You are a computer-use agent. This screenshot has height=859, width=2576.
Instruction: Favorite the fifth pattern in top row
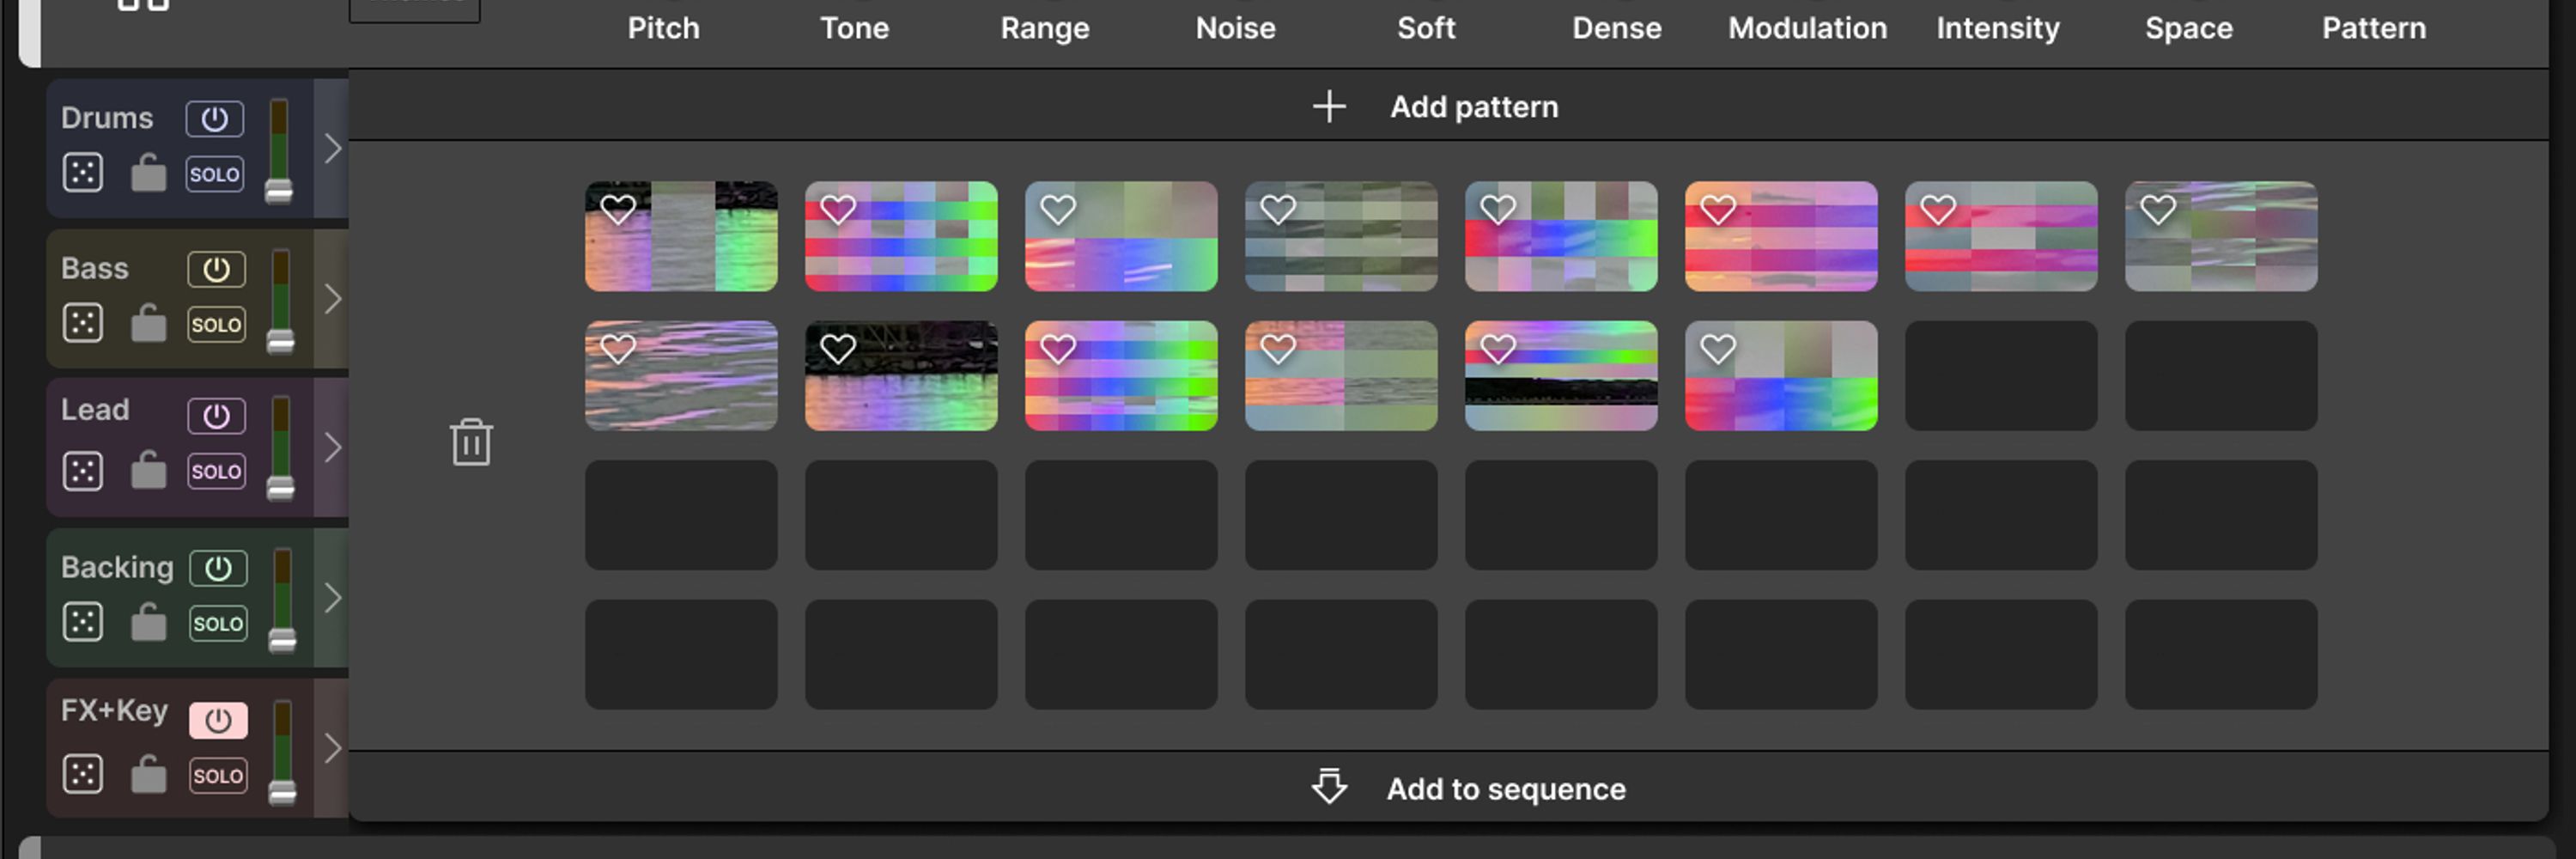[x=1498, y=209]
